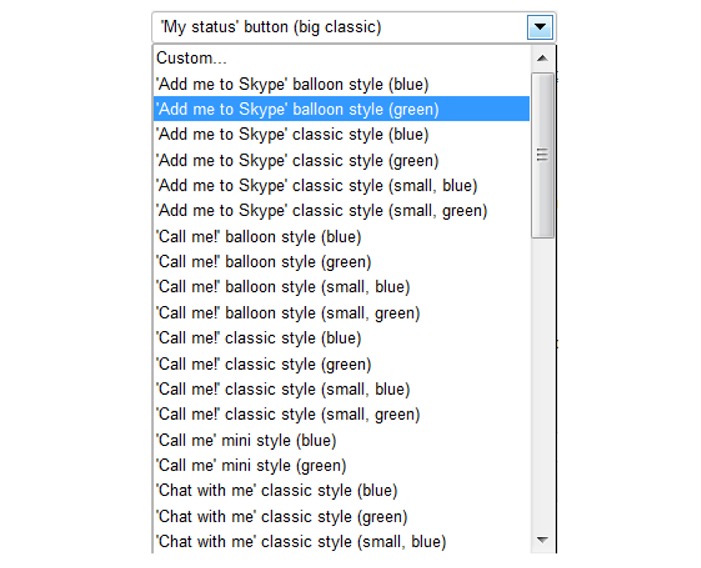Choose 'Call me' mini style (green)

click(251, 465)
